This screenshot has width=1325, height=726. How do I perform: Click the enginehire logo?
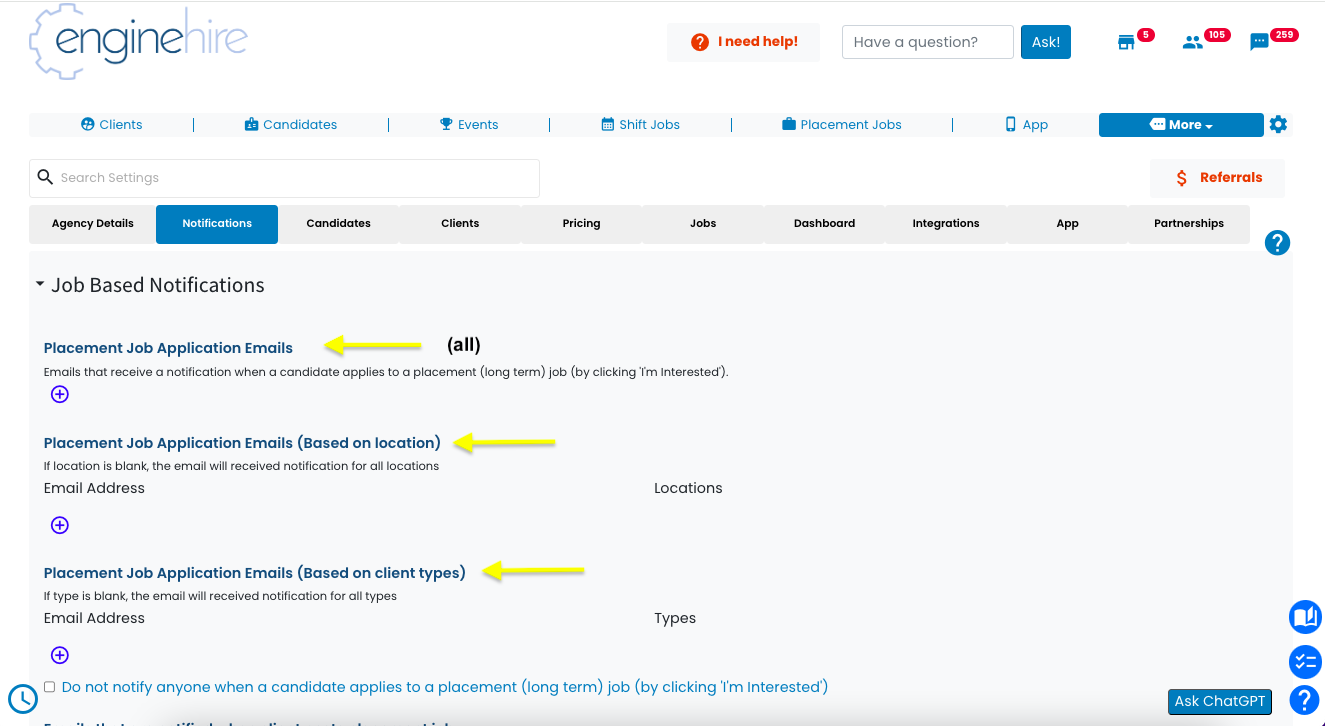[138, 40]
